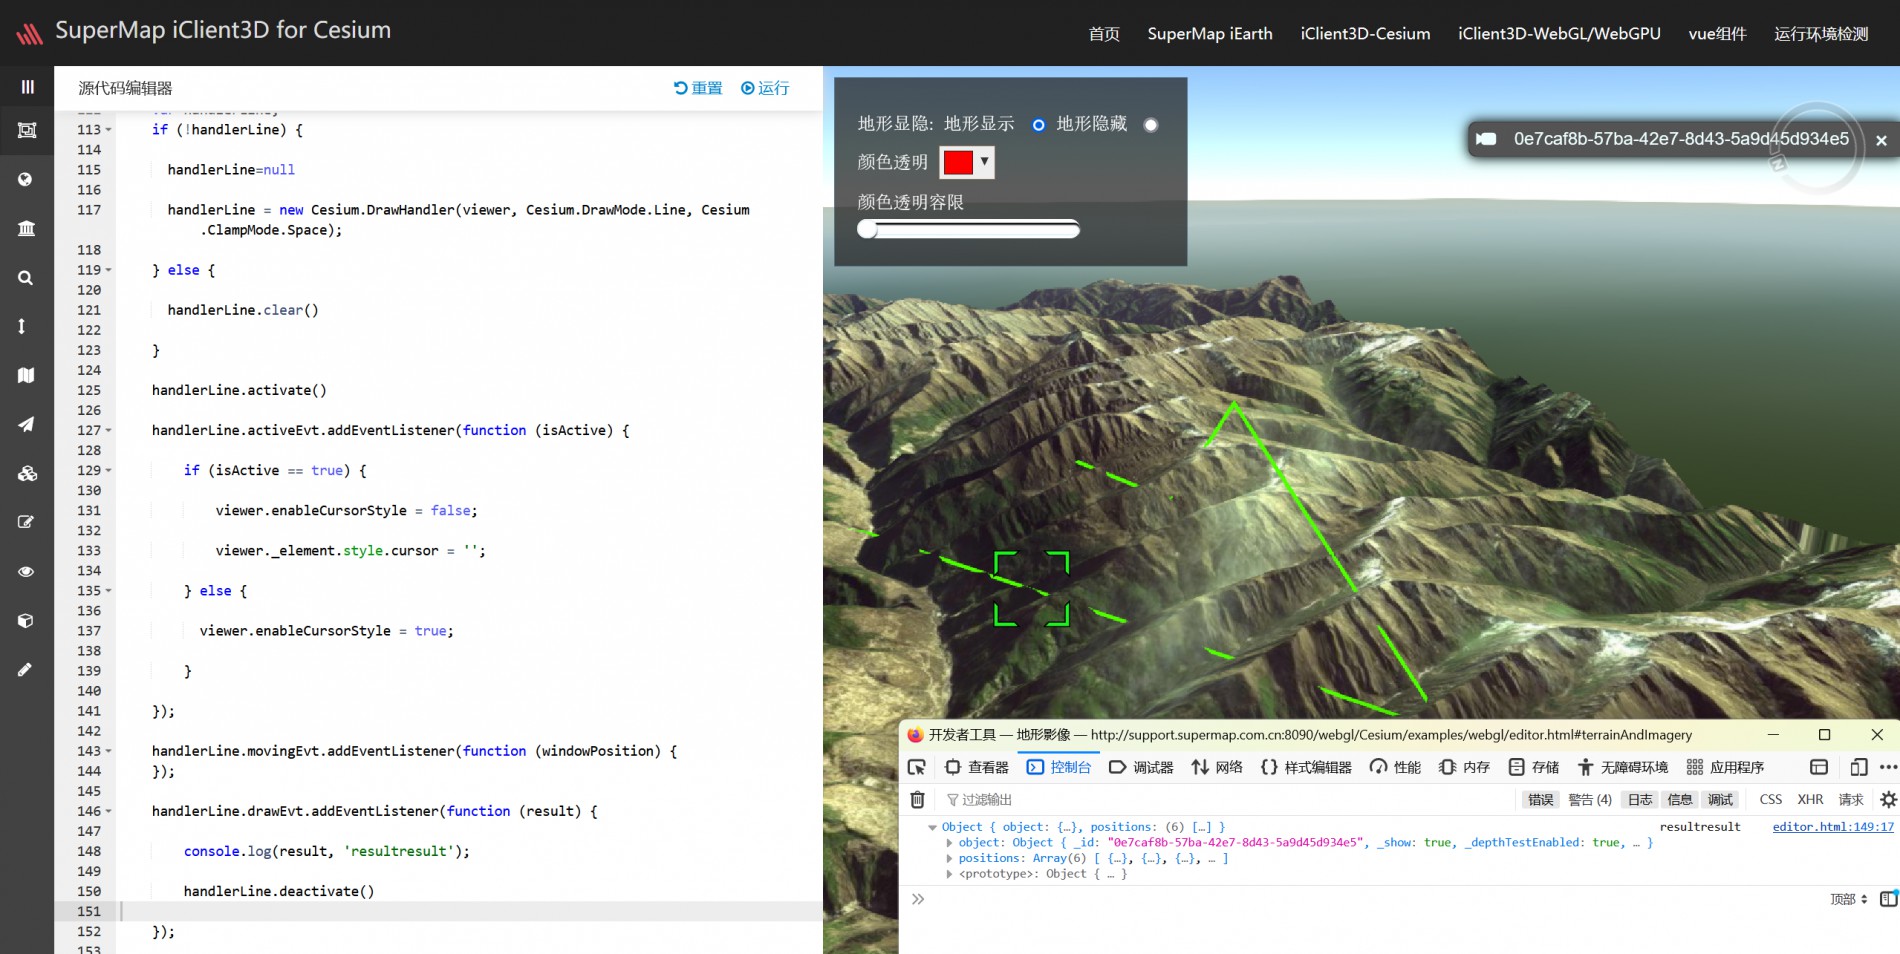Screen dimensions: 1900x954
Task: Open the console settings gear icon
Action: tap(1888, 799)
